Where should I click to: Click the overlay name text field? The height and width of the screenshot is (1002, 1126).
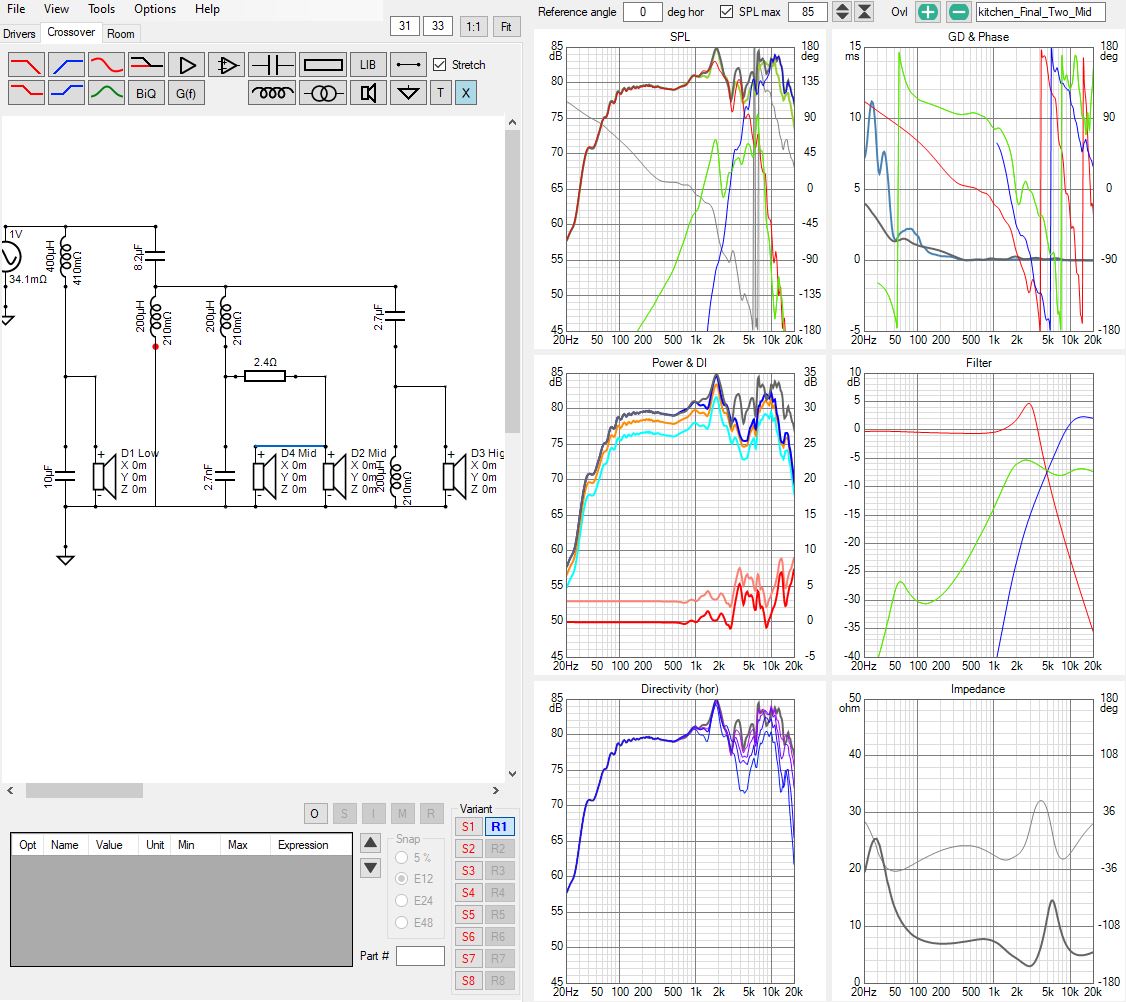pyautogui.click(x=1040, y=11)
